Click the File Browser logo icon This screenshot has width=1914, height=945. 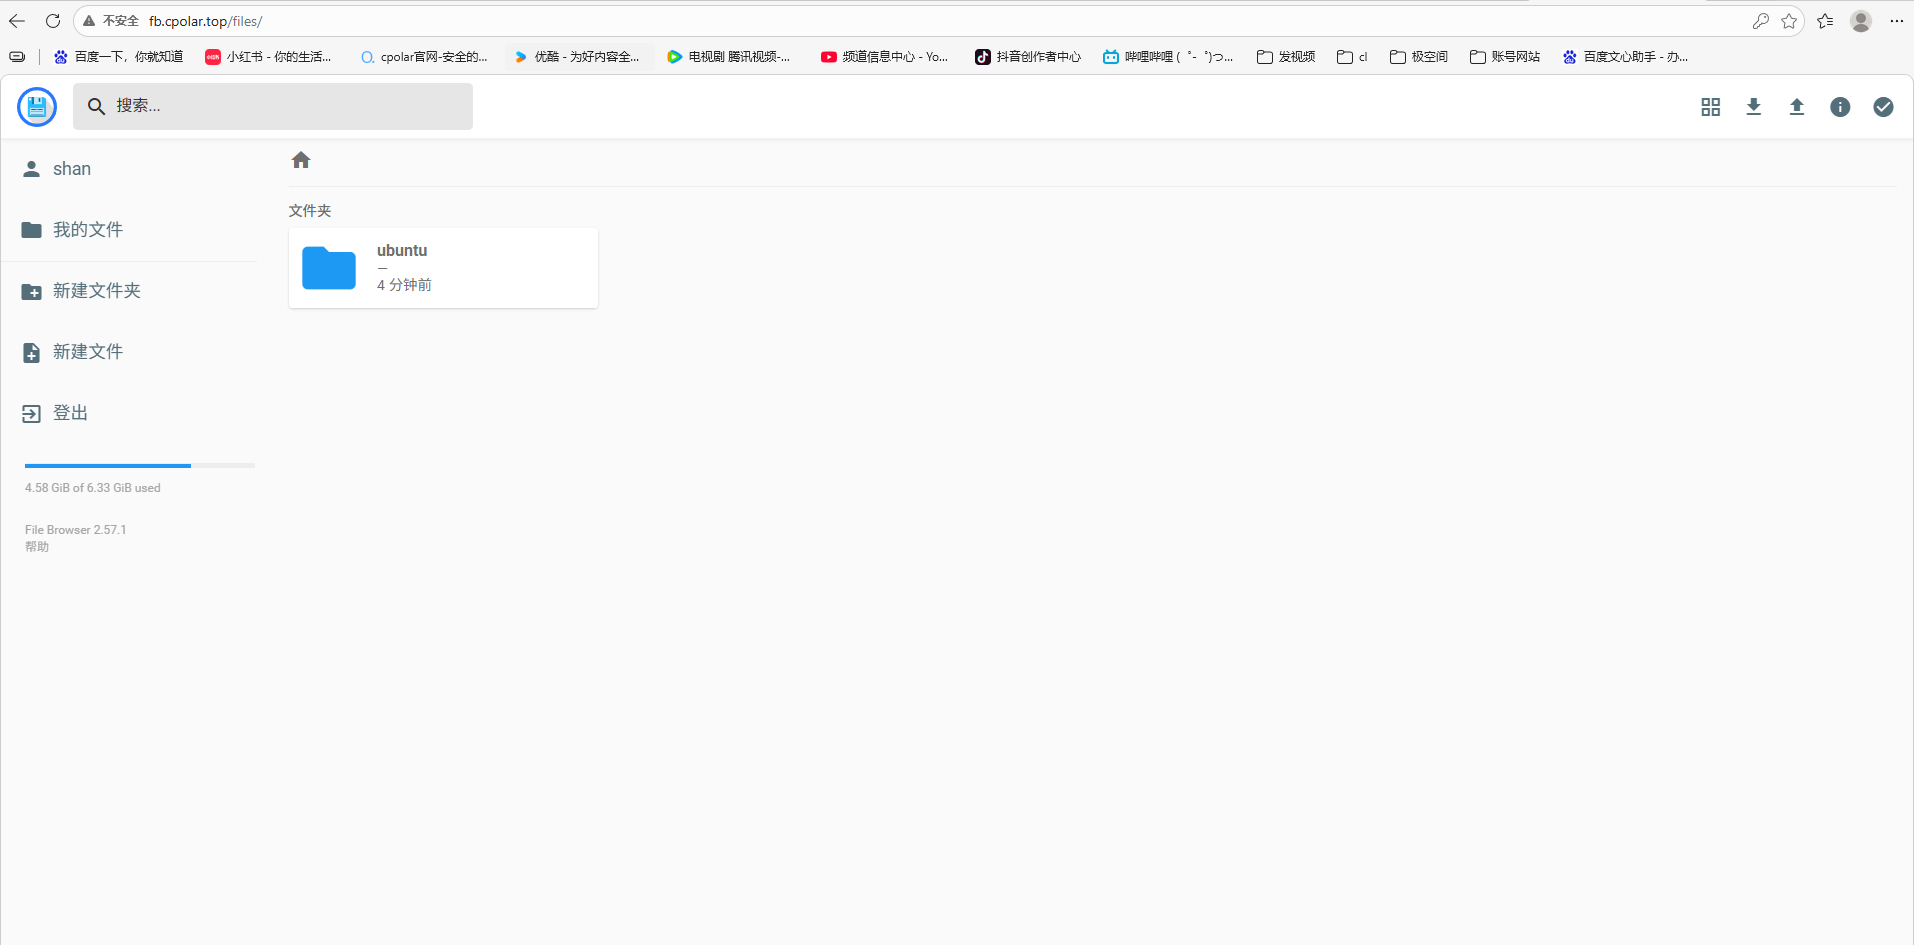click(x=37, y=107)
